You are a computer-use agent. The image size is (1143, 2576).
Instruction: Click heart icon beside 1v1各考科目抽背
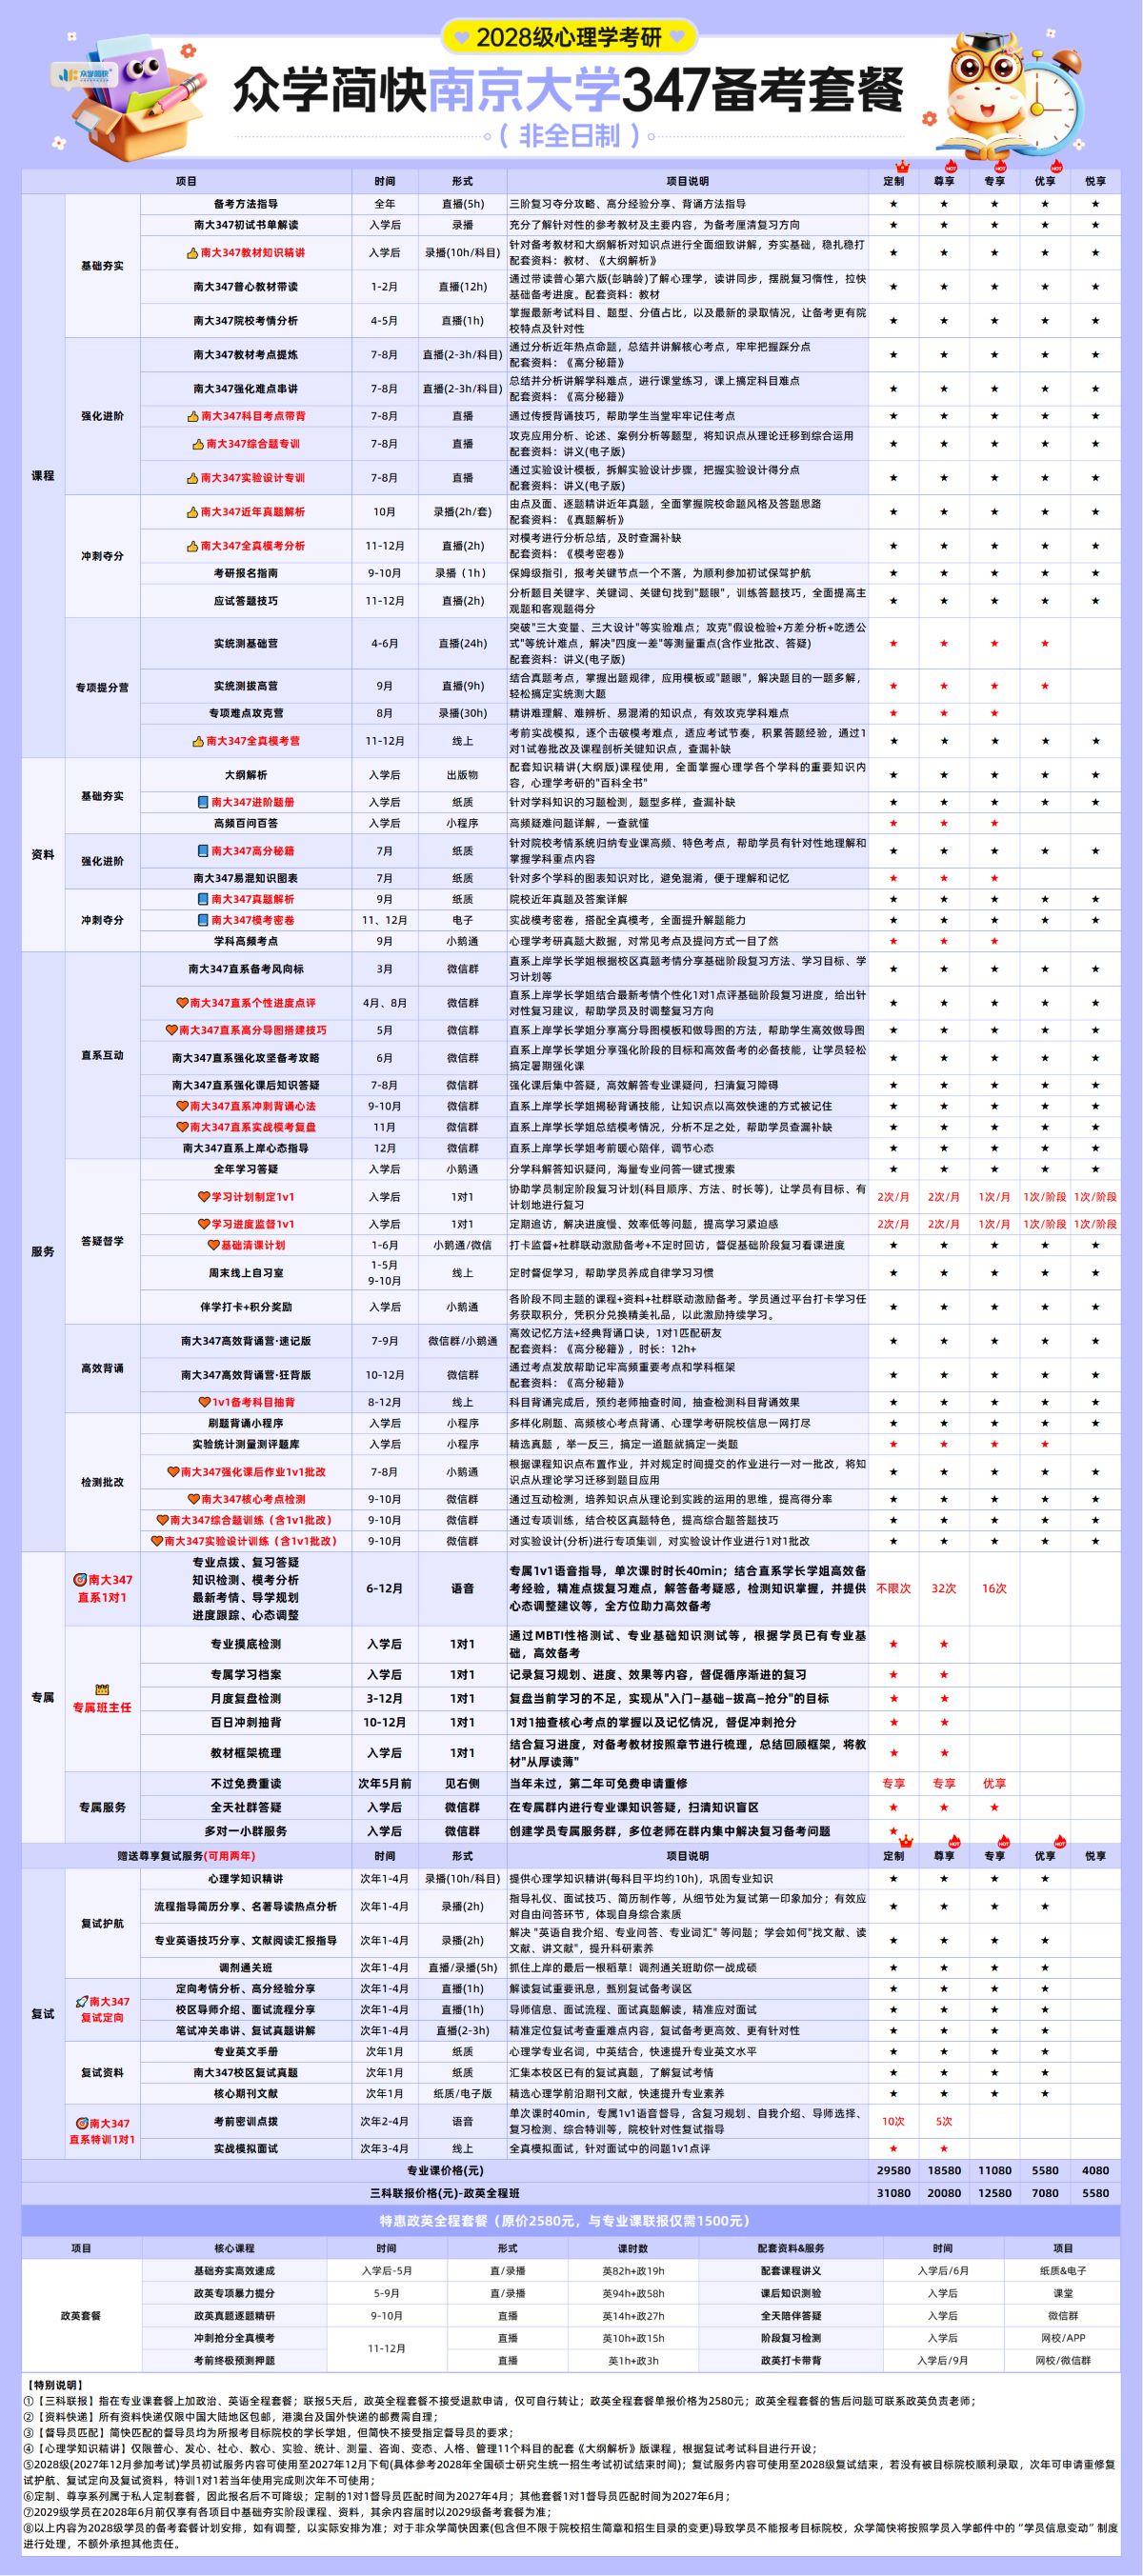point(203,1402)
